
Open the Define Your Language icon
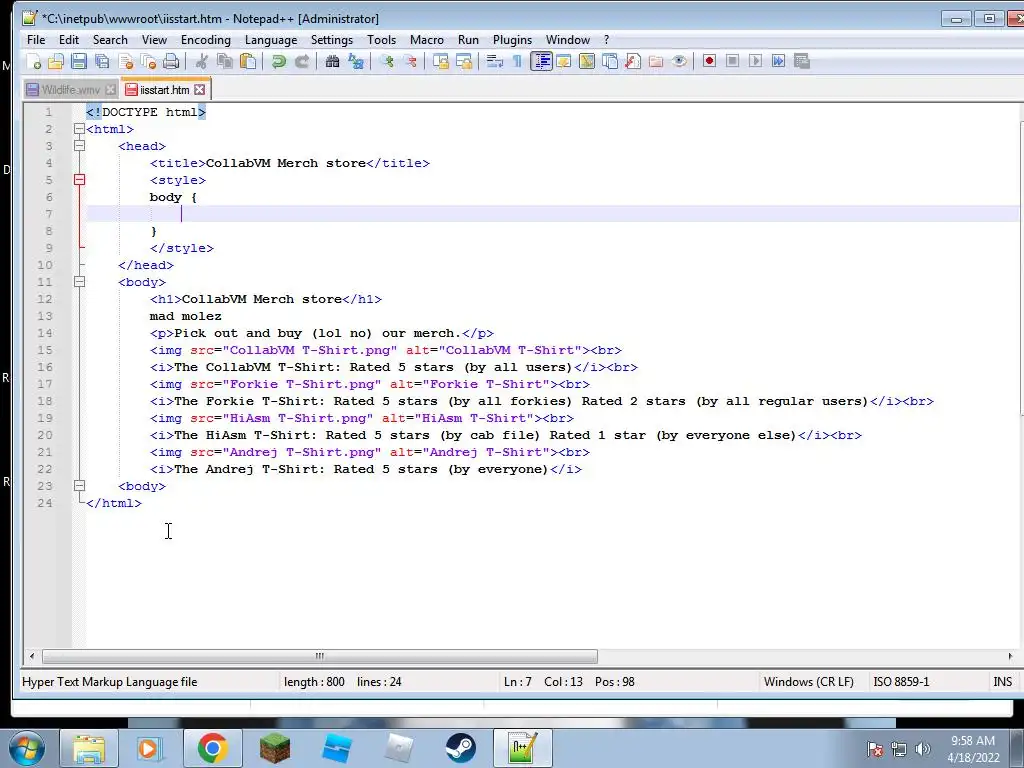(564, 61)
